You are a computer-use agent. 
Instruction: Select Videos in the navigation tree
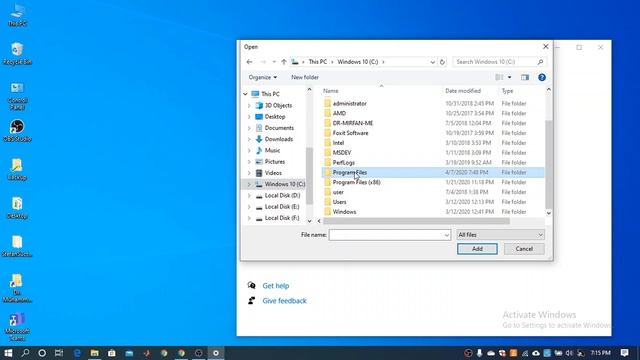pyautogui.click(x=273, y=173)
